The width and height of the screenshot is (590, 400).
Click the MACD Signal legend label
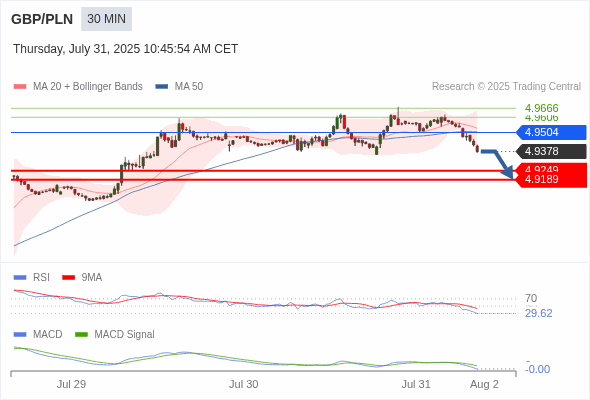[125, 335]
